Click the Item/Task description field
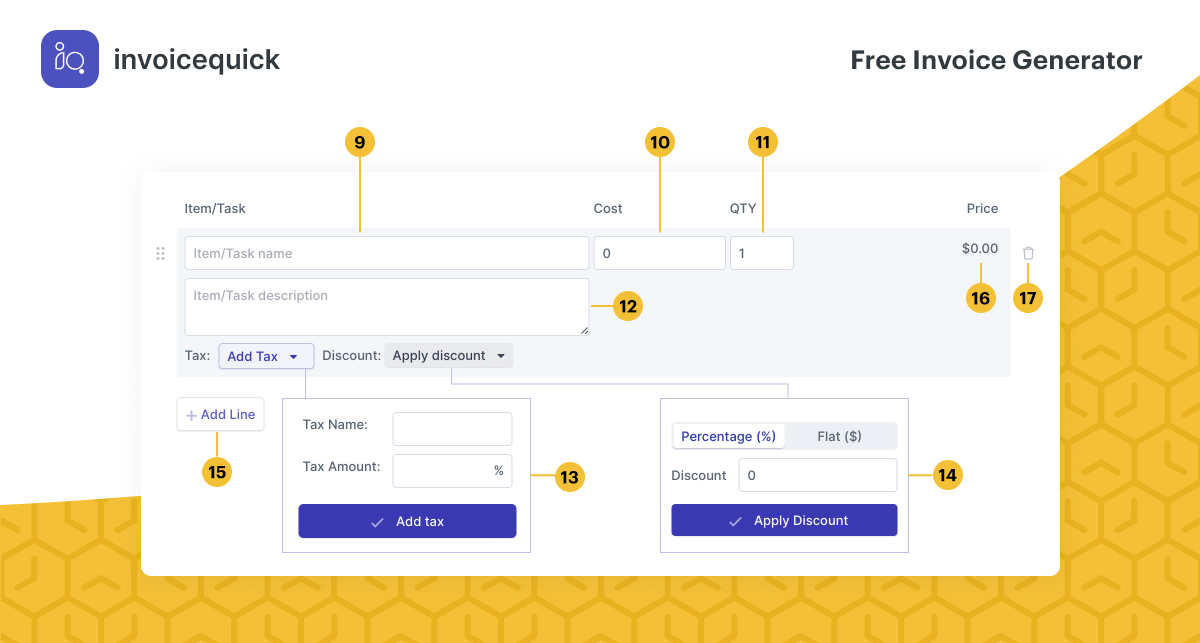This screenshot has height=643, width=1200. 386,306
